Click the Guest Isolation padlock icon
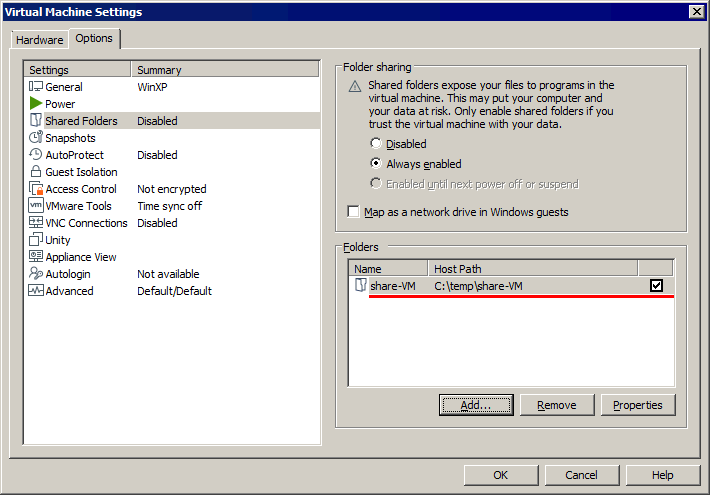Image resolution: width=710 pixels, height=495 pixels. [36, 172]
